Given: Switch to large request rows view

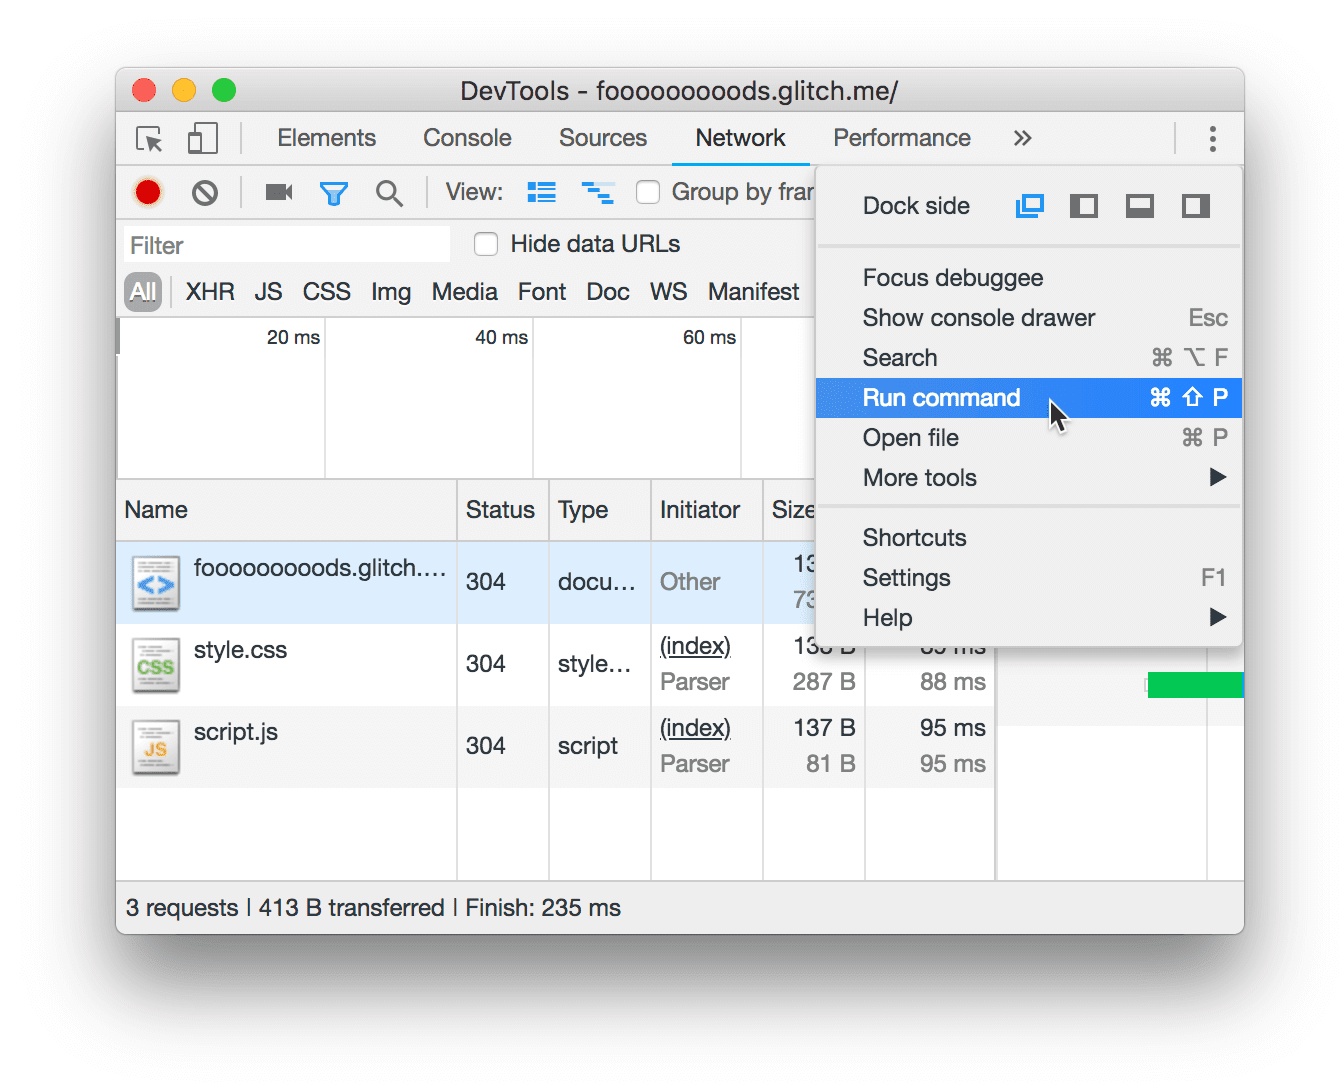Looking at the screenshot, I should [x=541, y=192].
